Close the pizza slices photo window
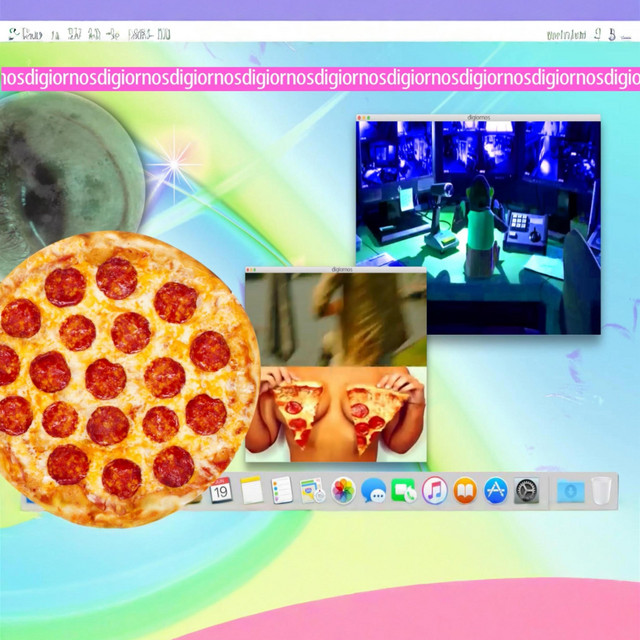 [x=248, y=270]
